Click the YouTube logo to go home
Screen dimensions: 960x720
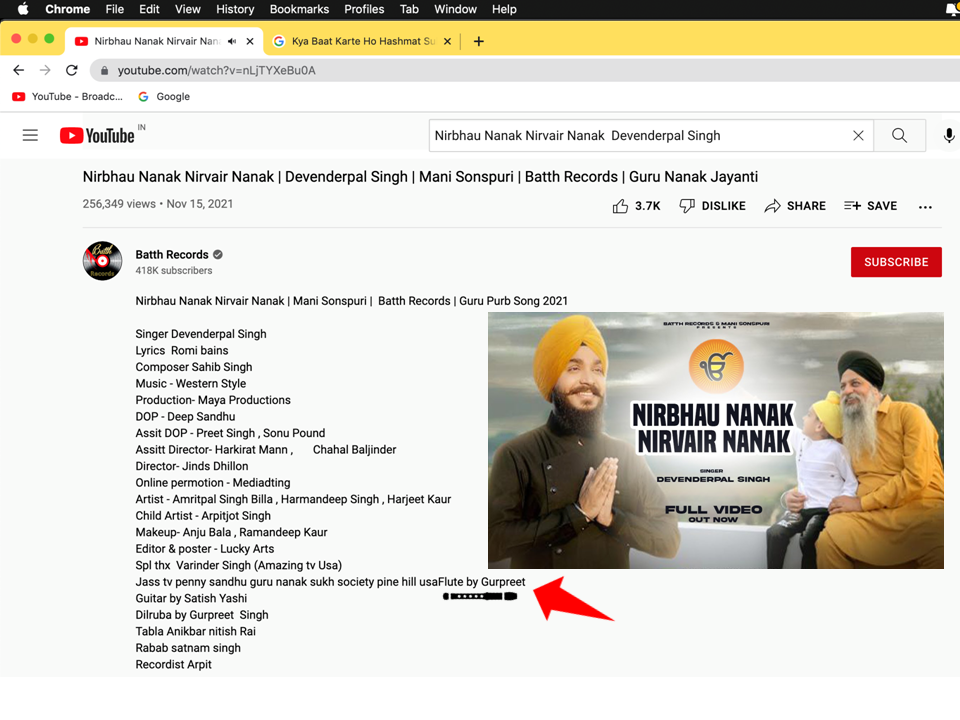[97, 135]
